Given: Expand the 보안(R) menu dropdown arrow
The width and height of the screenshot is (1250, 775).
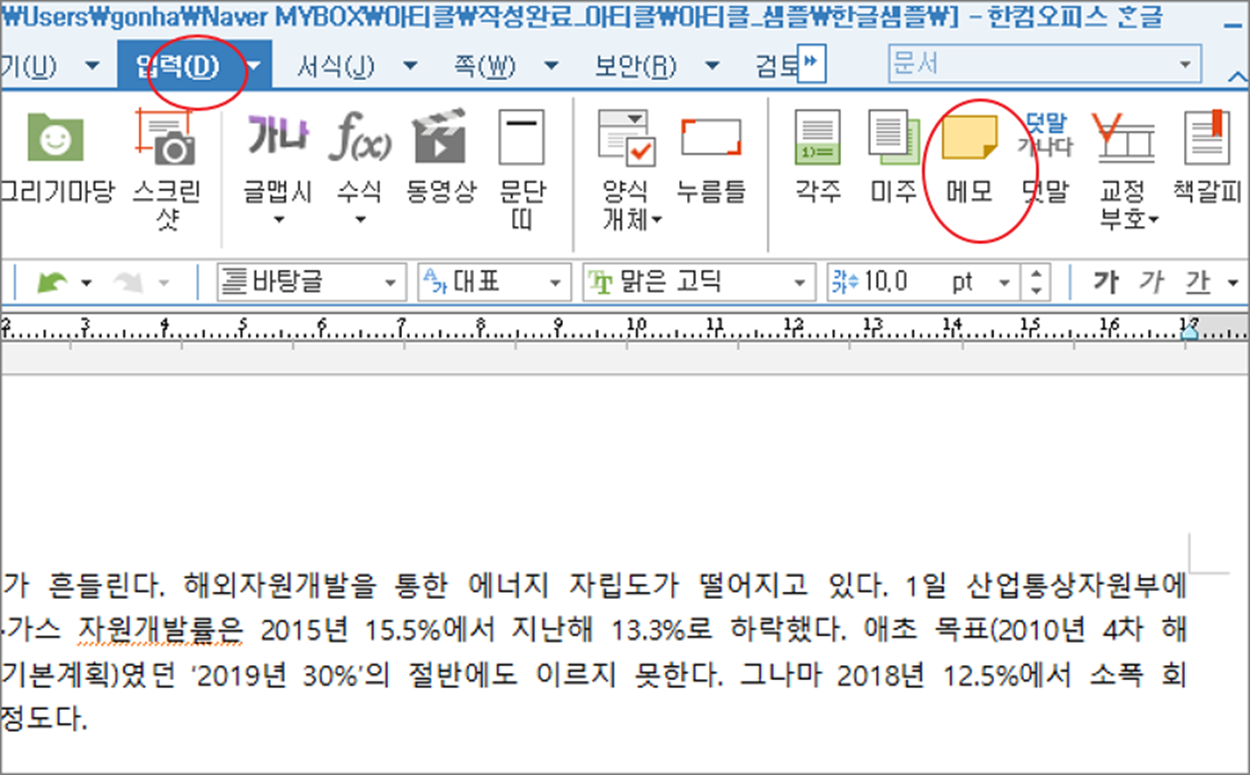Looking at the screenshot, I should coord(712,66).
